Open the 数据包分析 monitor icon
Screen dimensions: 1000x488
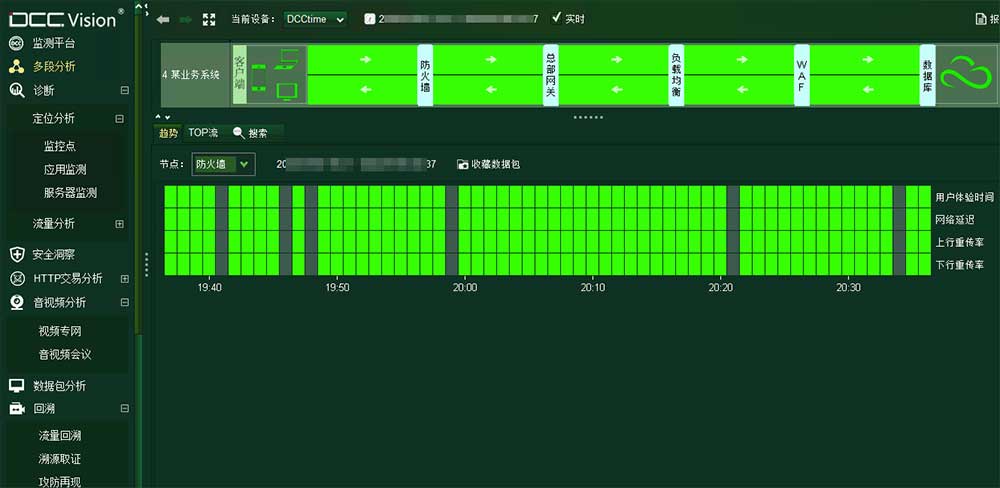click(17, 386)
